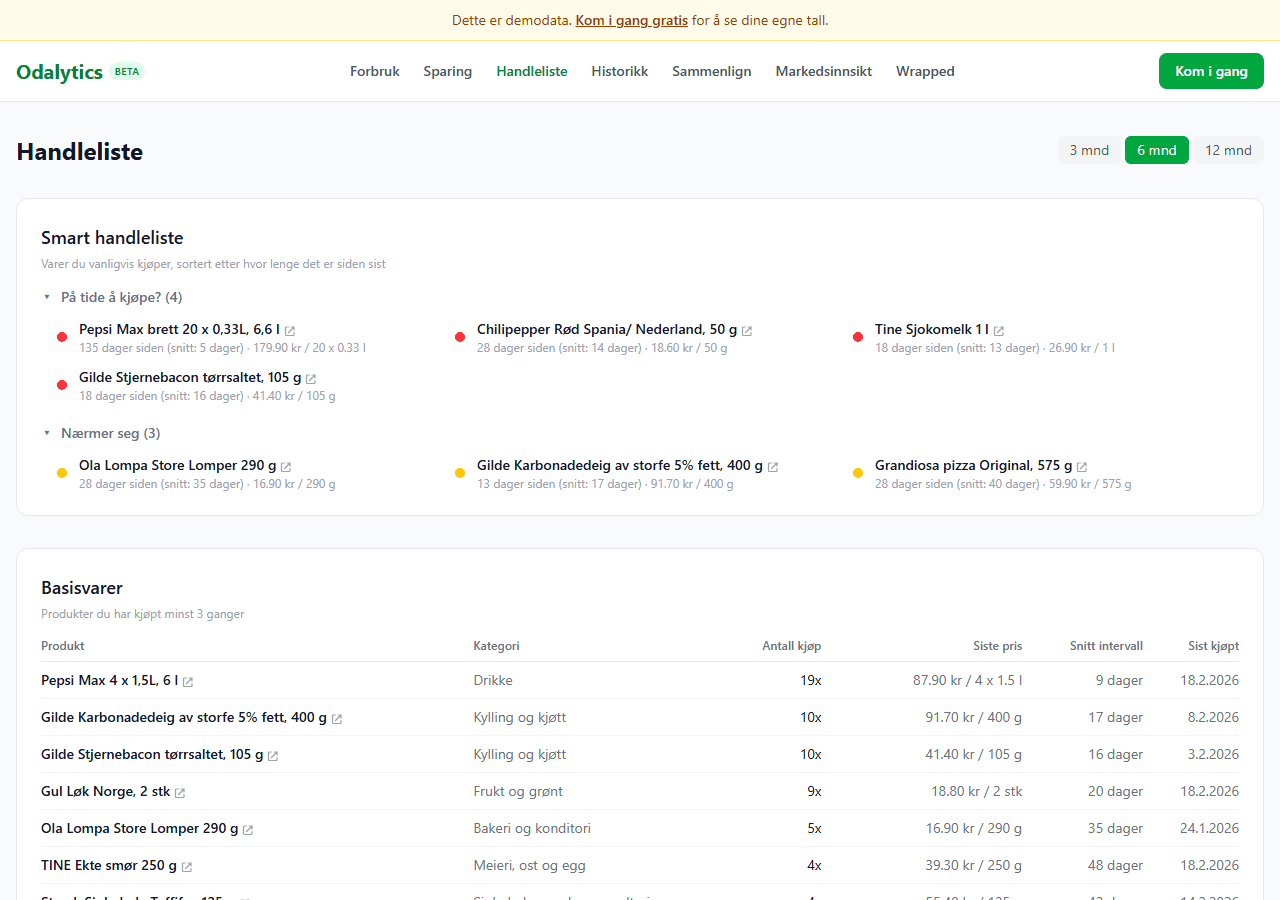Image resolution: width=1280 pixels, height=900 pixels.
Task: Click external link icon next to Chilipepper Rød
Action: coord(747,331)
